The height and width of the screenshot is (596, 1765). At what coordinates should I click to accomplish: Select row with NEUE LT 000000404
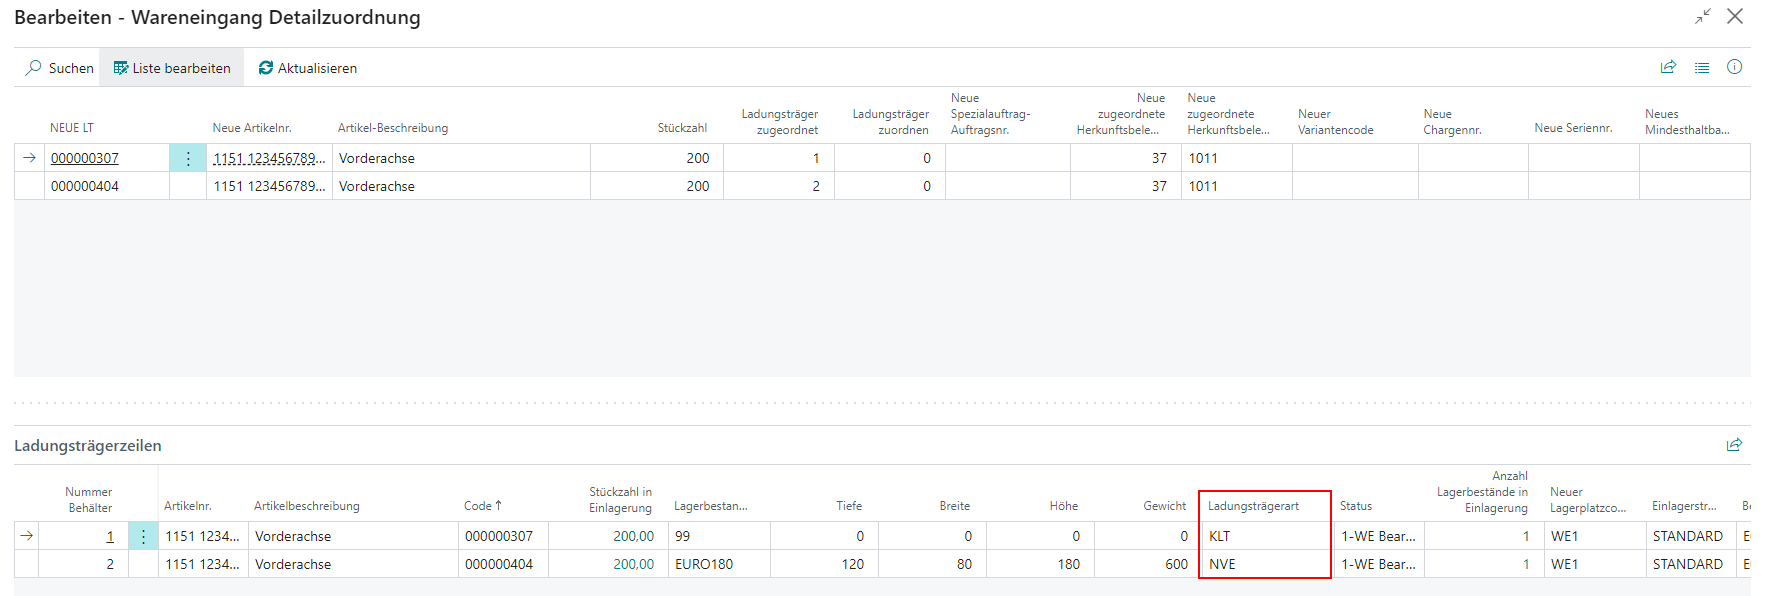point(85,186)
